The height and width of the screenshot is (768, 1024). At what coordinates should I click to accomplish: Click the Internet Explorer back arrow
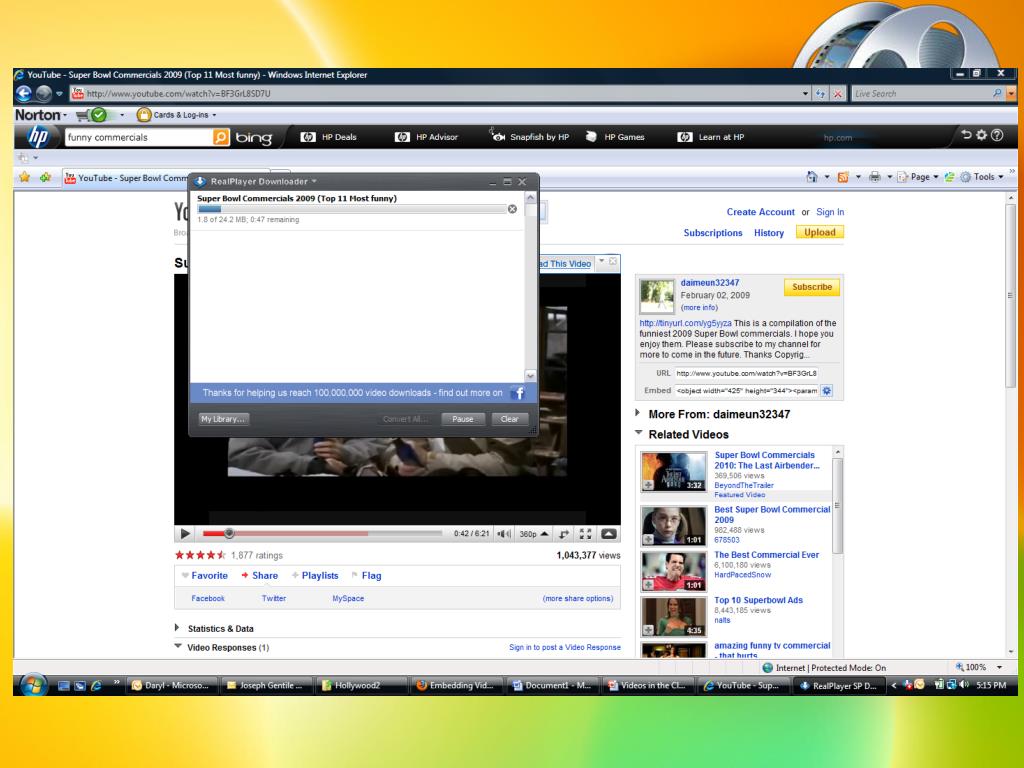[24, 93]
